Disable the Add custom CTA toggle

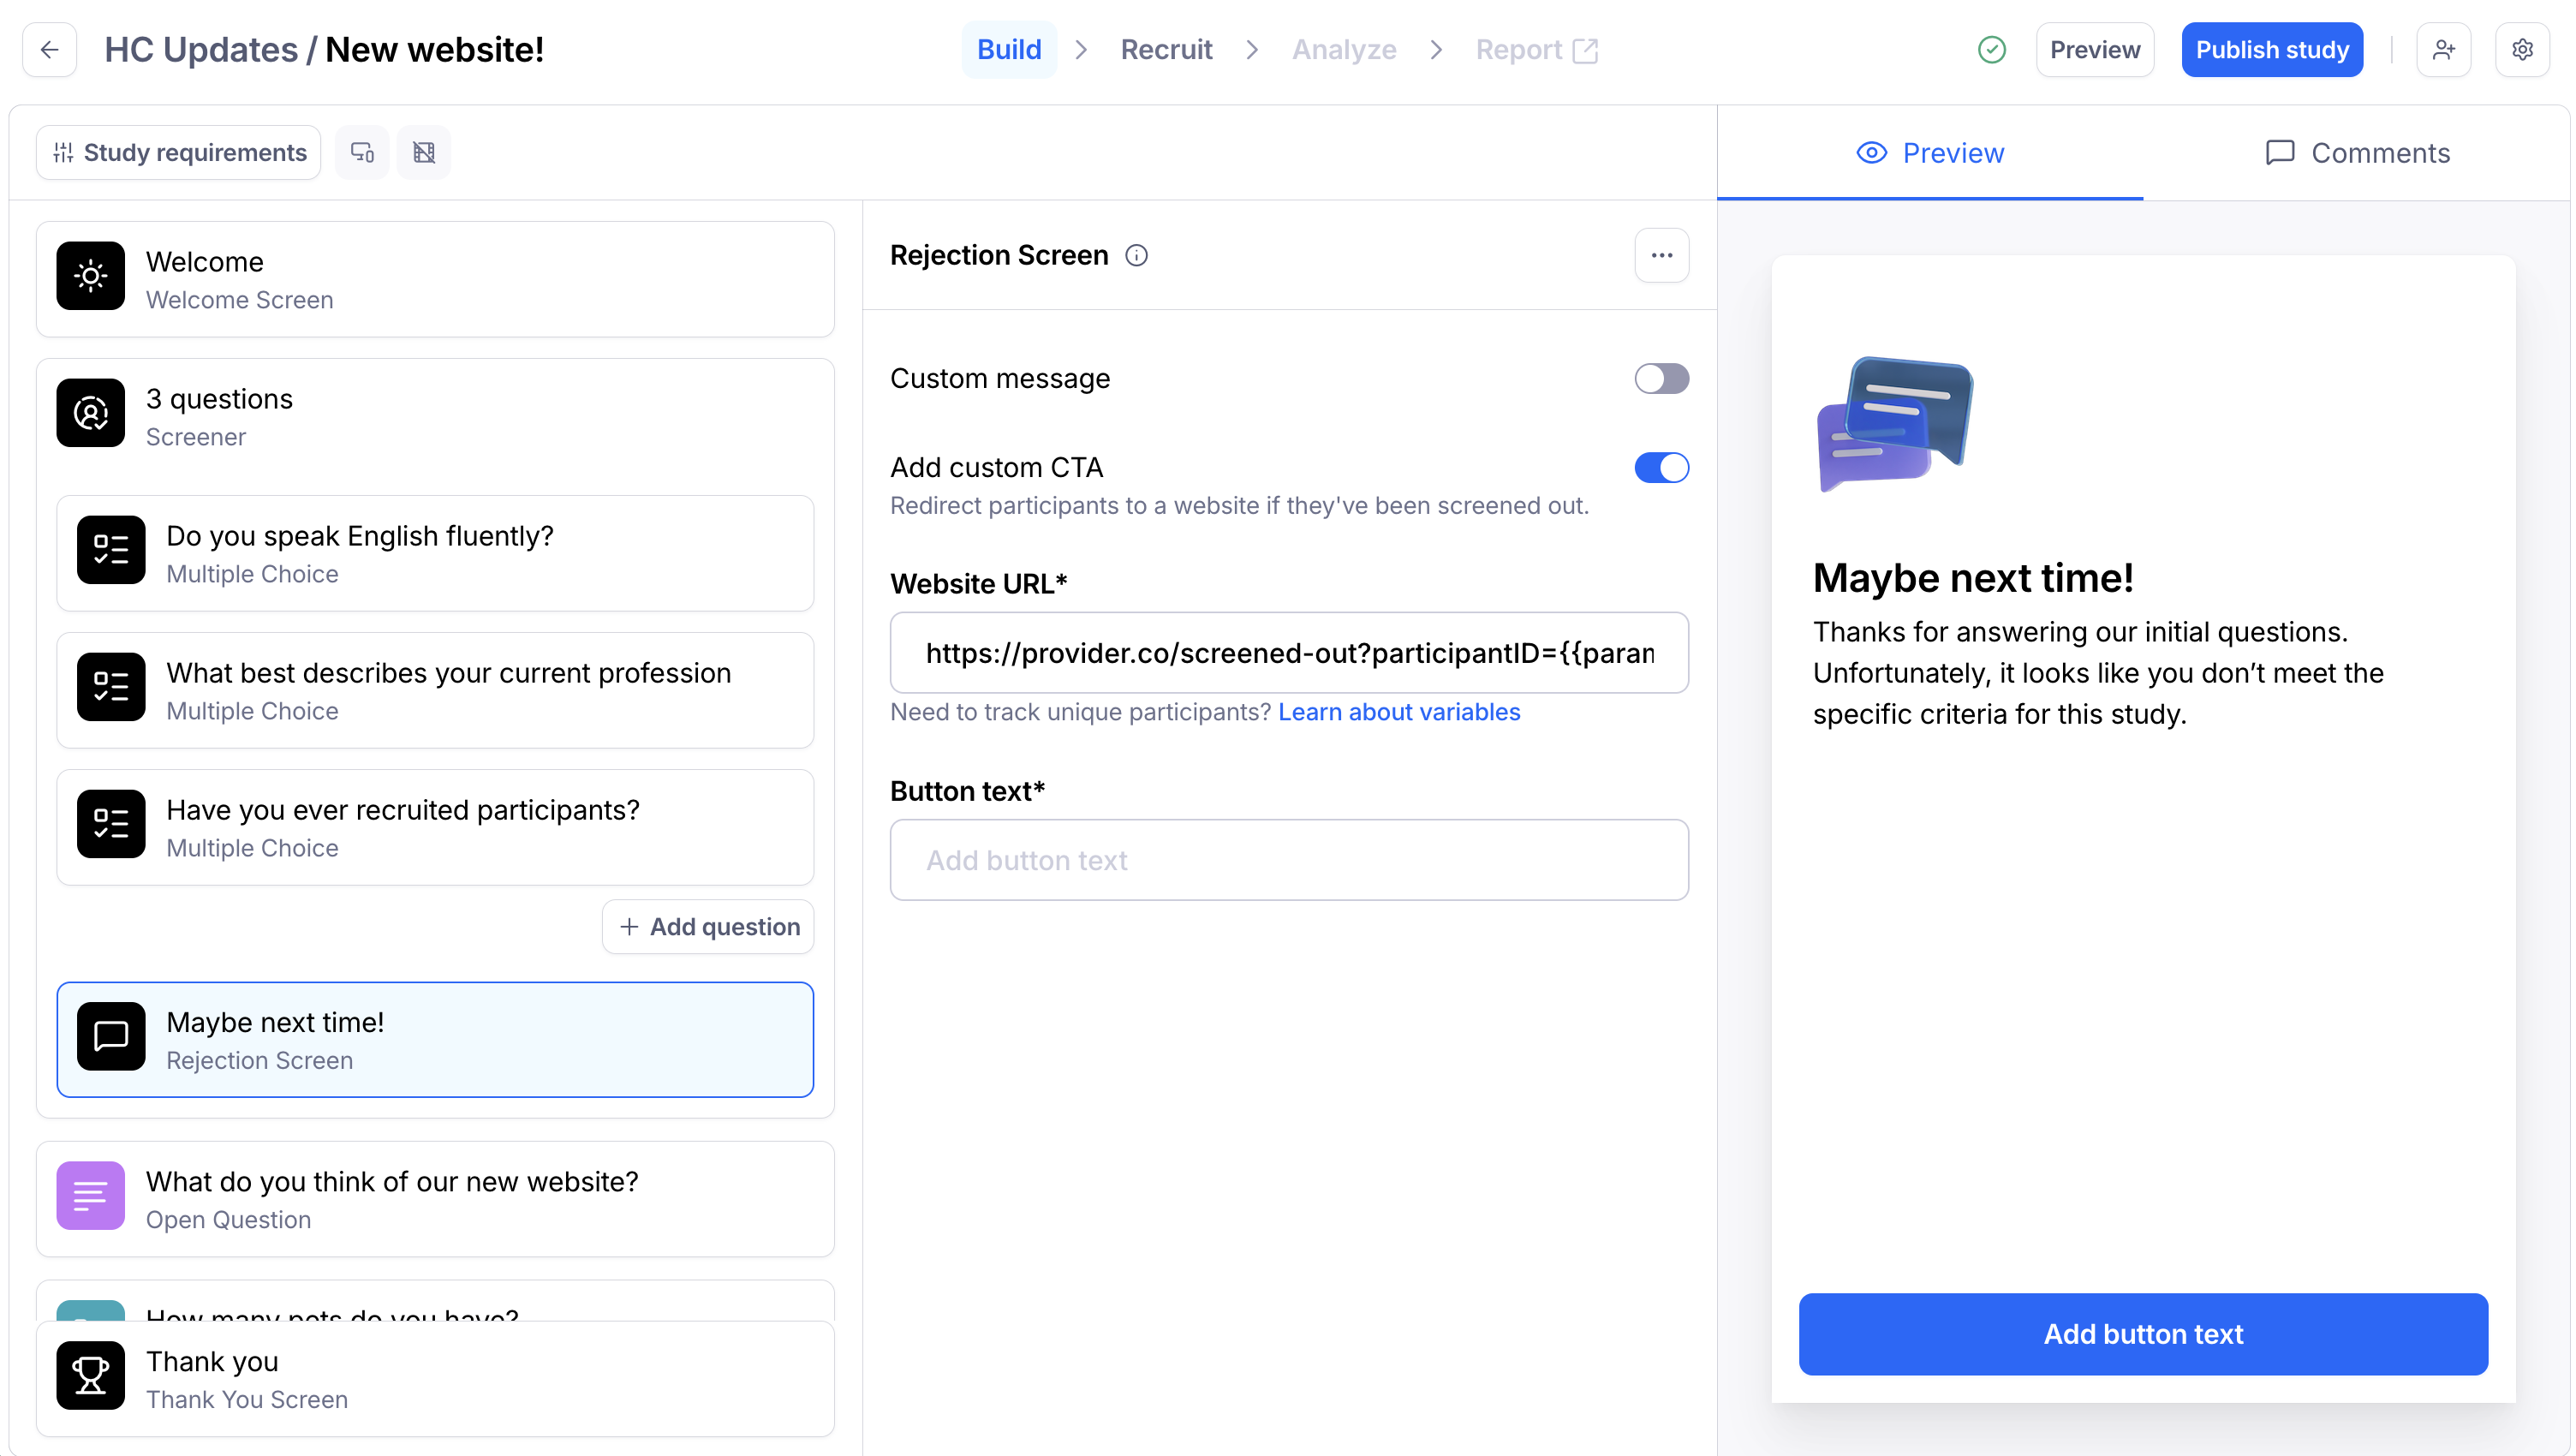[1662, 468]
